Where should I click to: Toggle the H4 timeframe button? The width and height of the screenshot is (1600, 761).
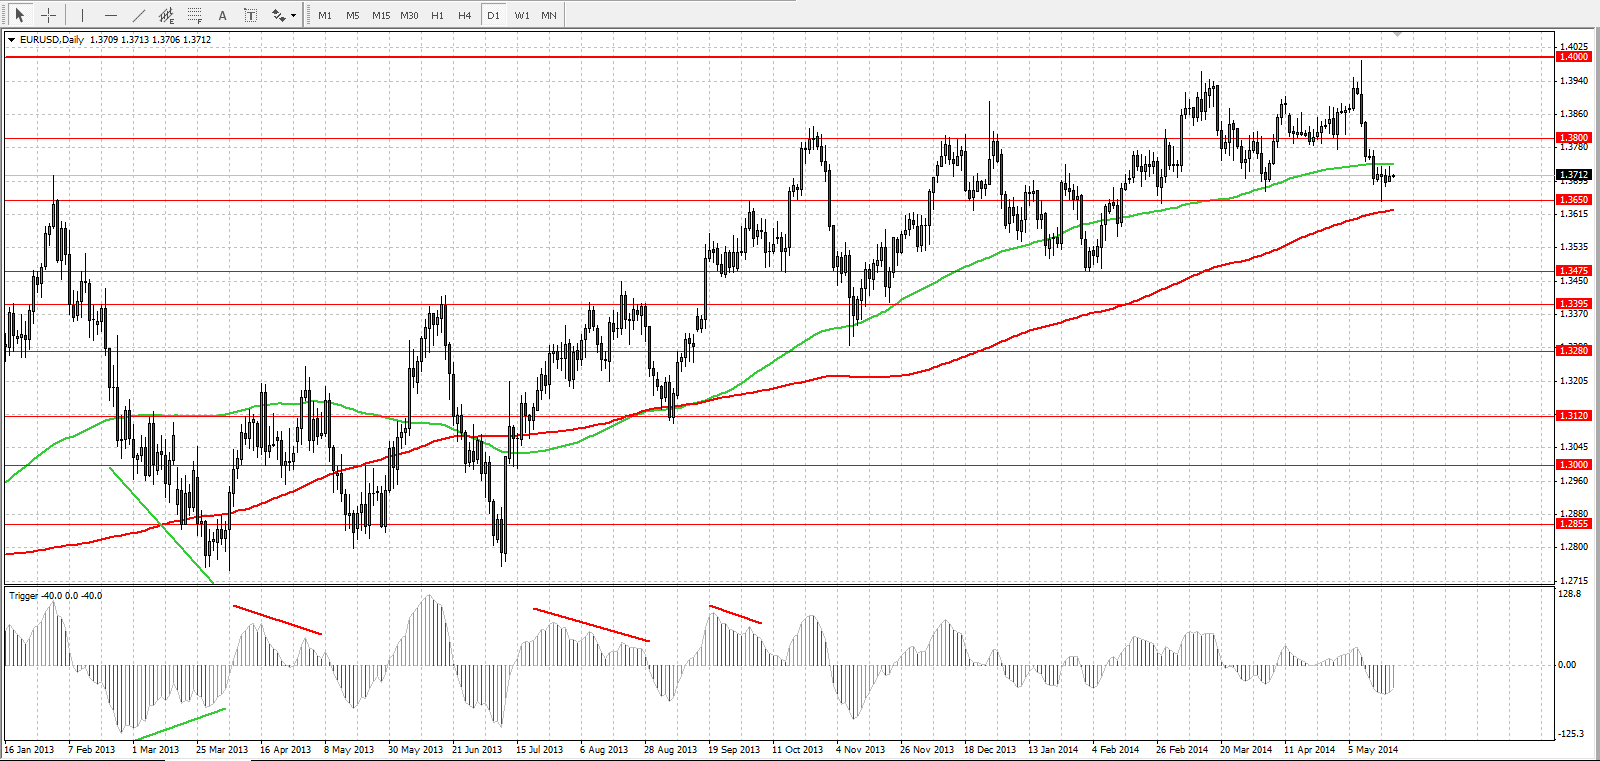(465, 15)
